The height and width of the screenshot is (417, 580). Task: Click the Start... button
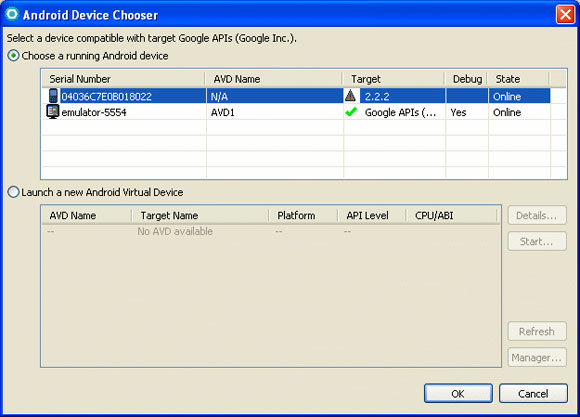click(x=537, y=241)
